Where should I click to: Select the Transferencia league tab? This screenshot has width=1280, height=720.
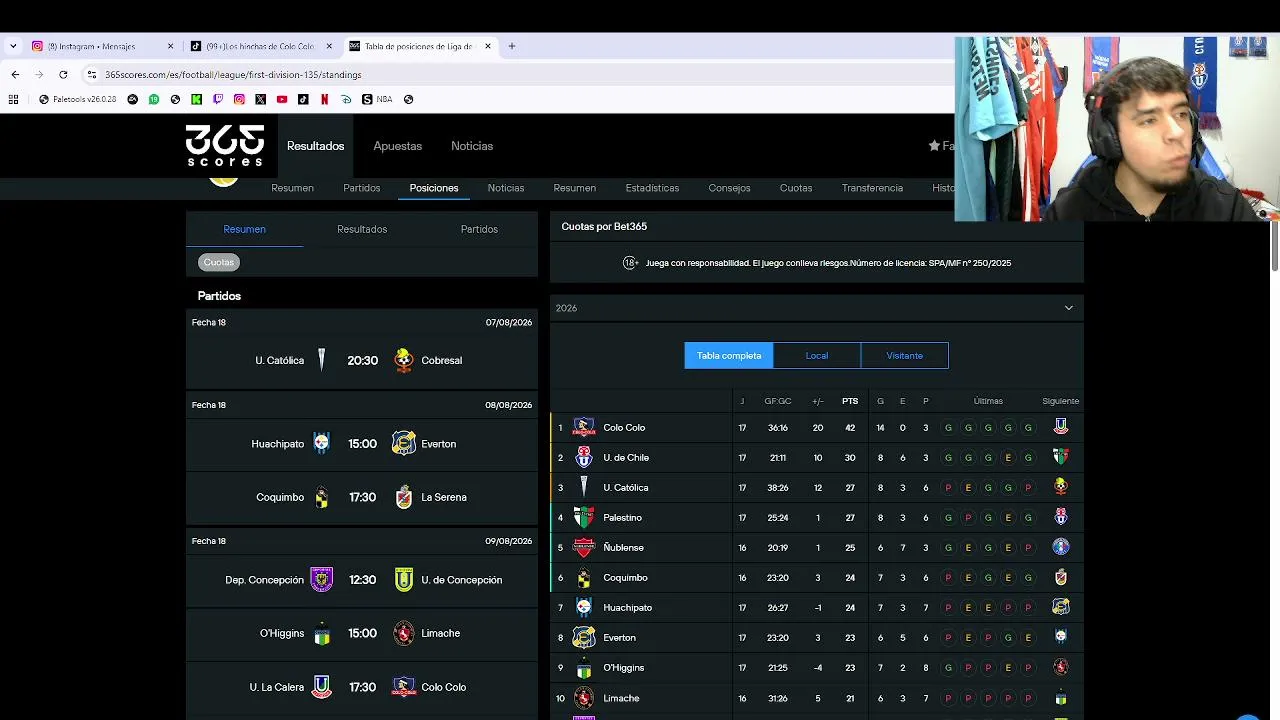pyautogui.click(x=872, y=188)
